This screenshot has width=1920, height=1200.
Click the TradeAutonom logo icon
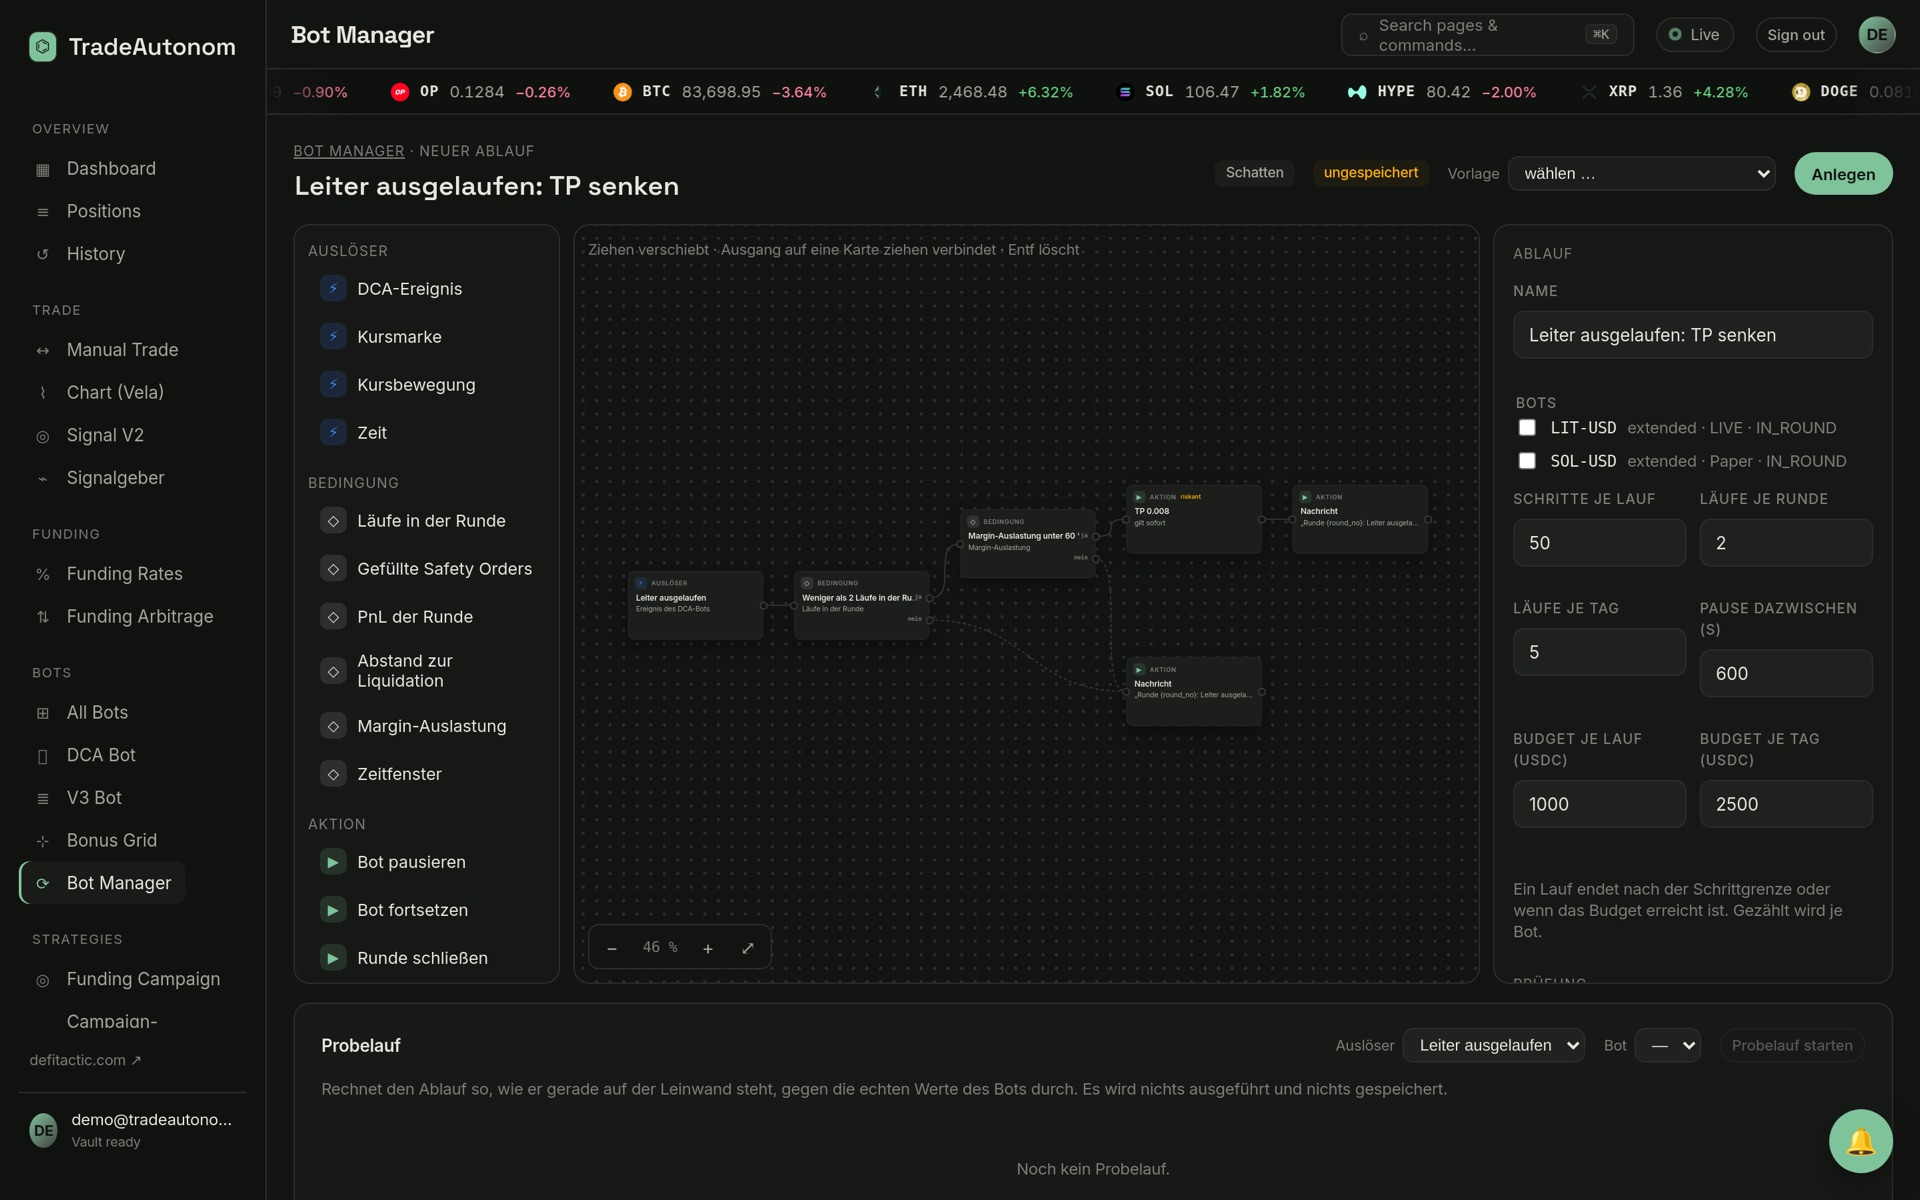[x=43, y=47]
